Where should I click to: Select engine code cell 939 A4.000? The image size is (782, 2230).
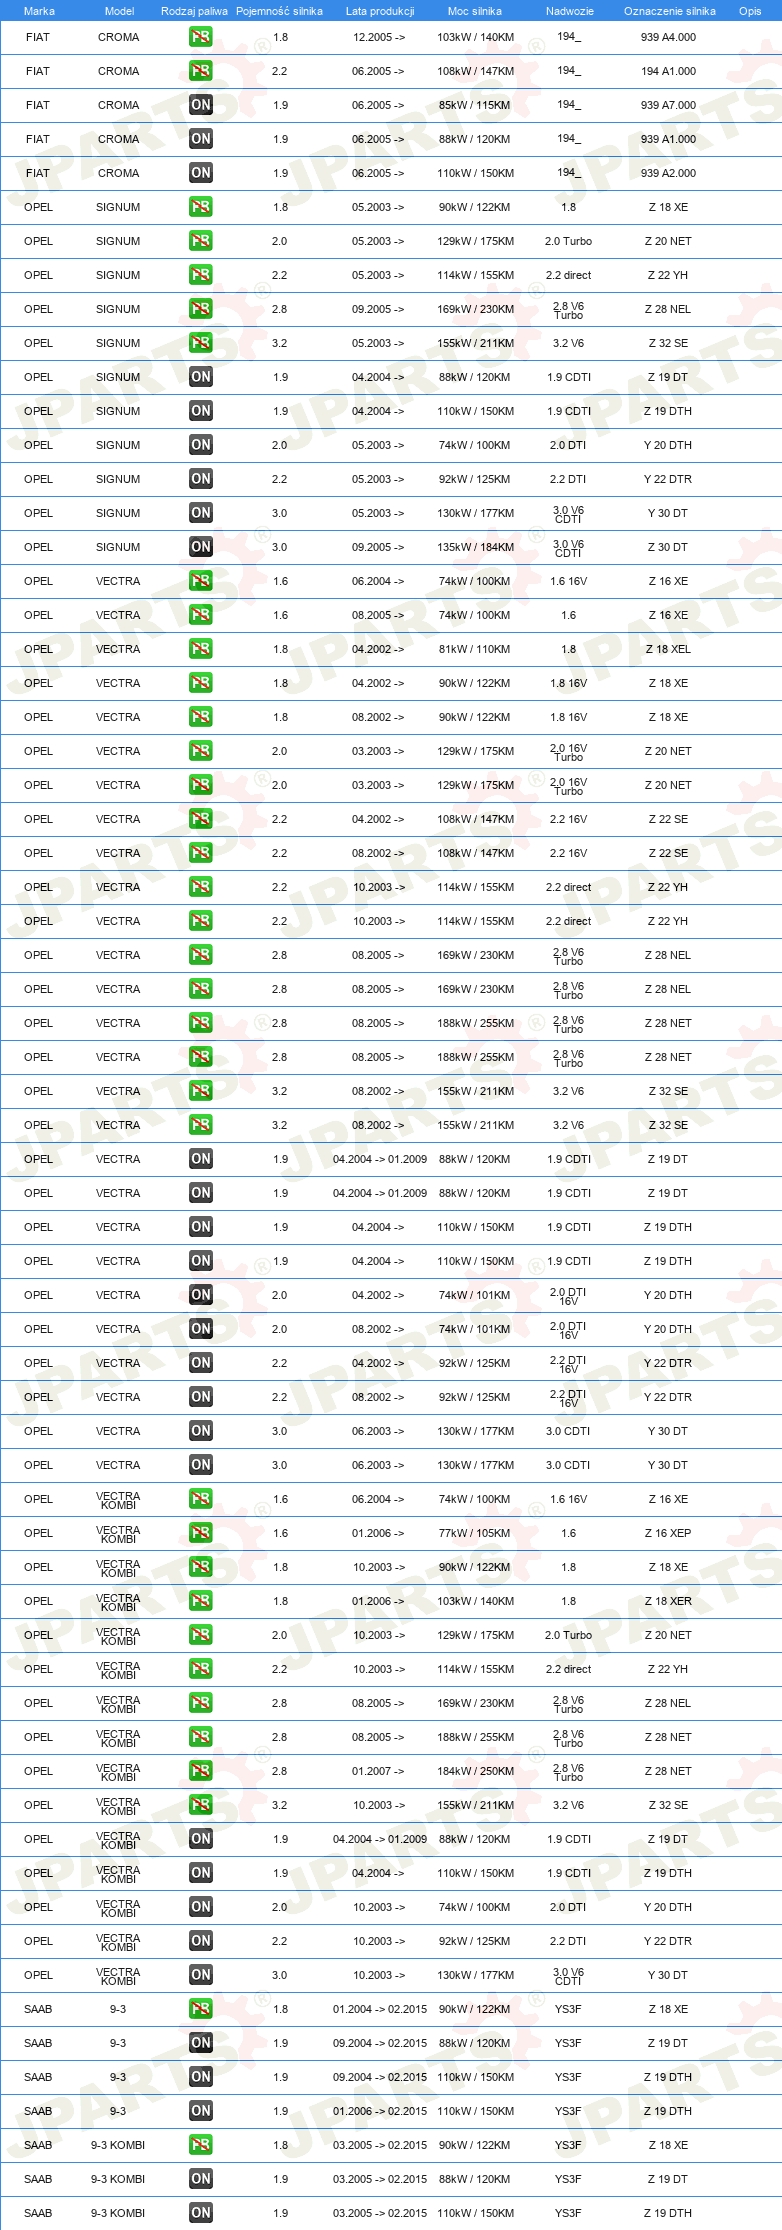point(668,37)
